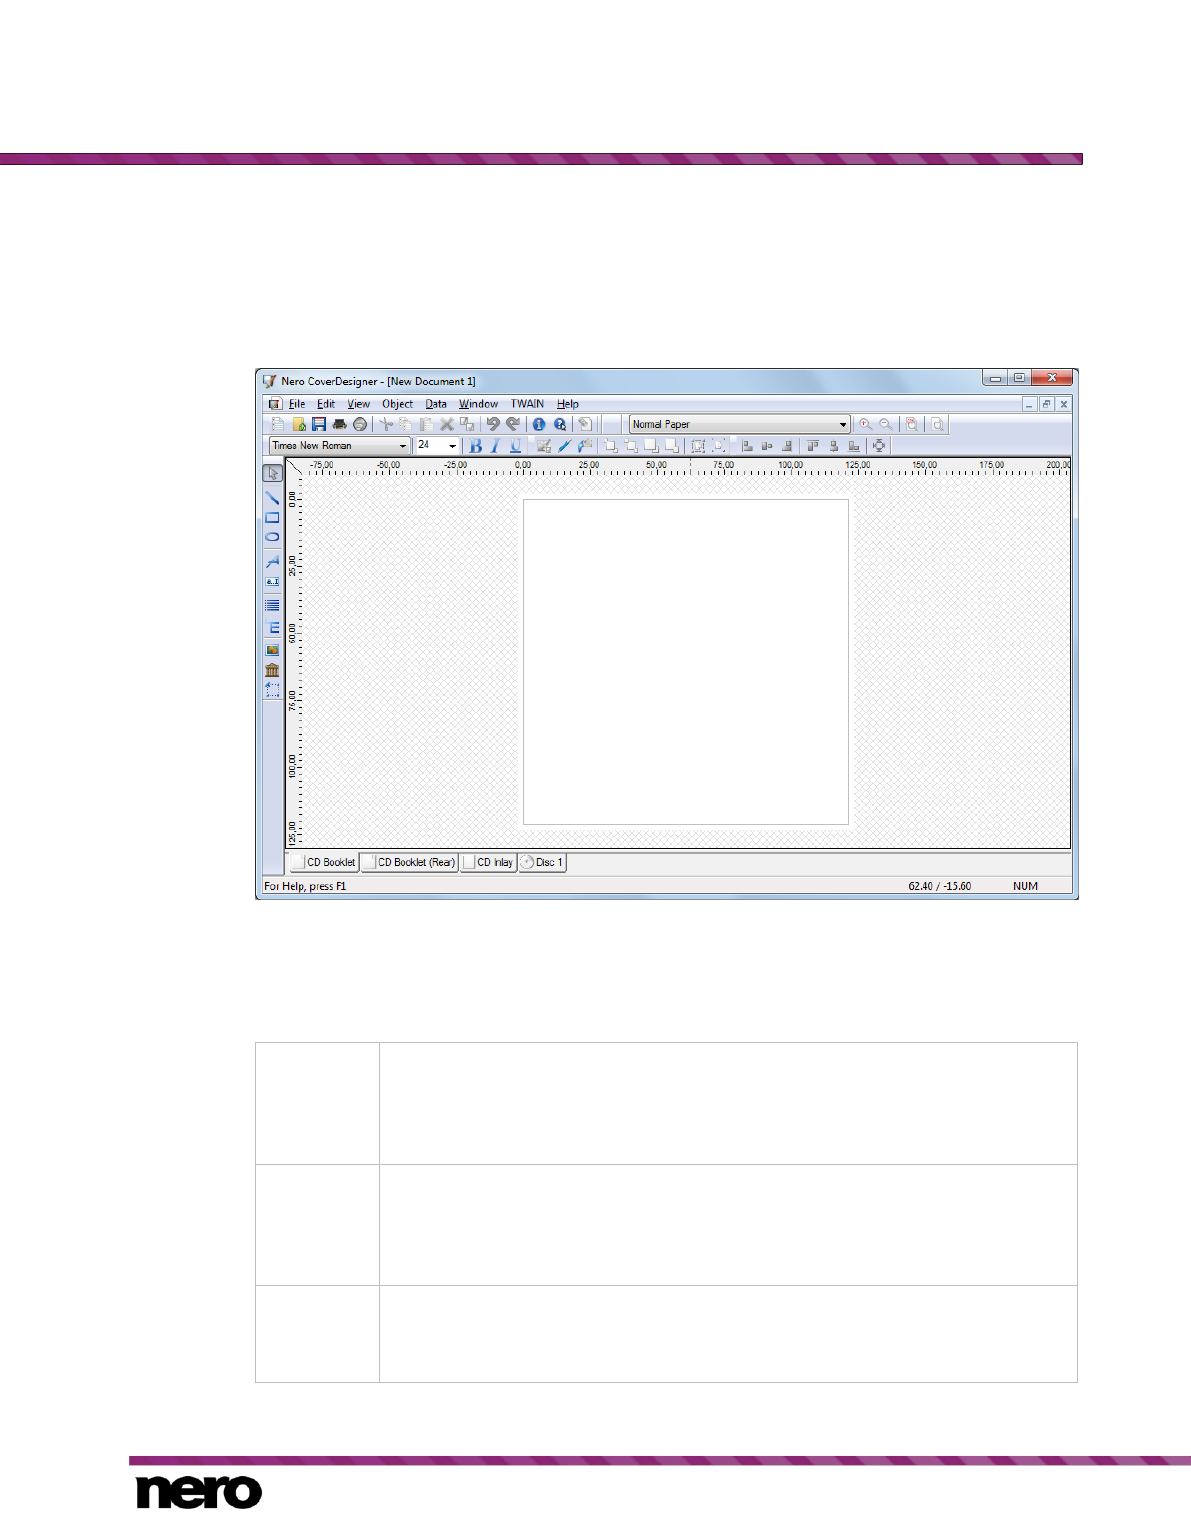Open the Window menu
The image size is (1191, 1515).
478,404
